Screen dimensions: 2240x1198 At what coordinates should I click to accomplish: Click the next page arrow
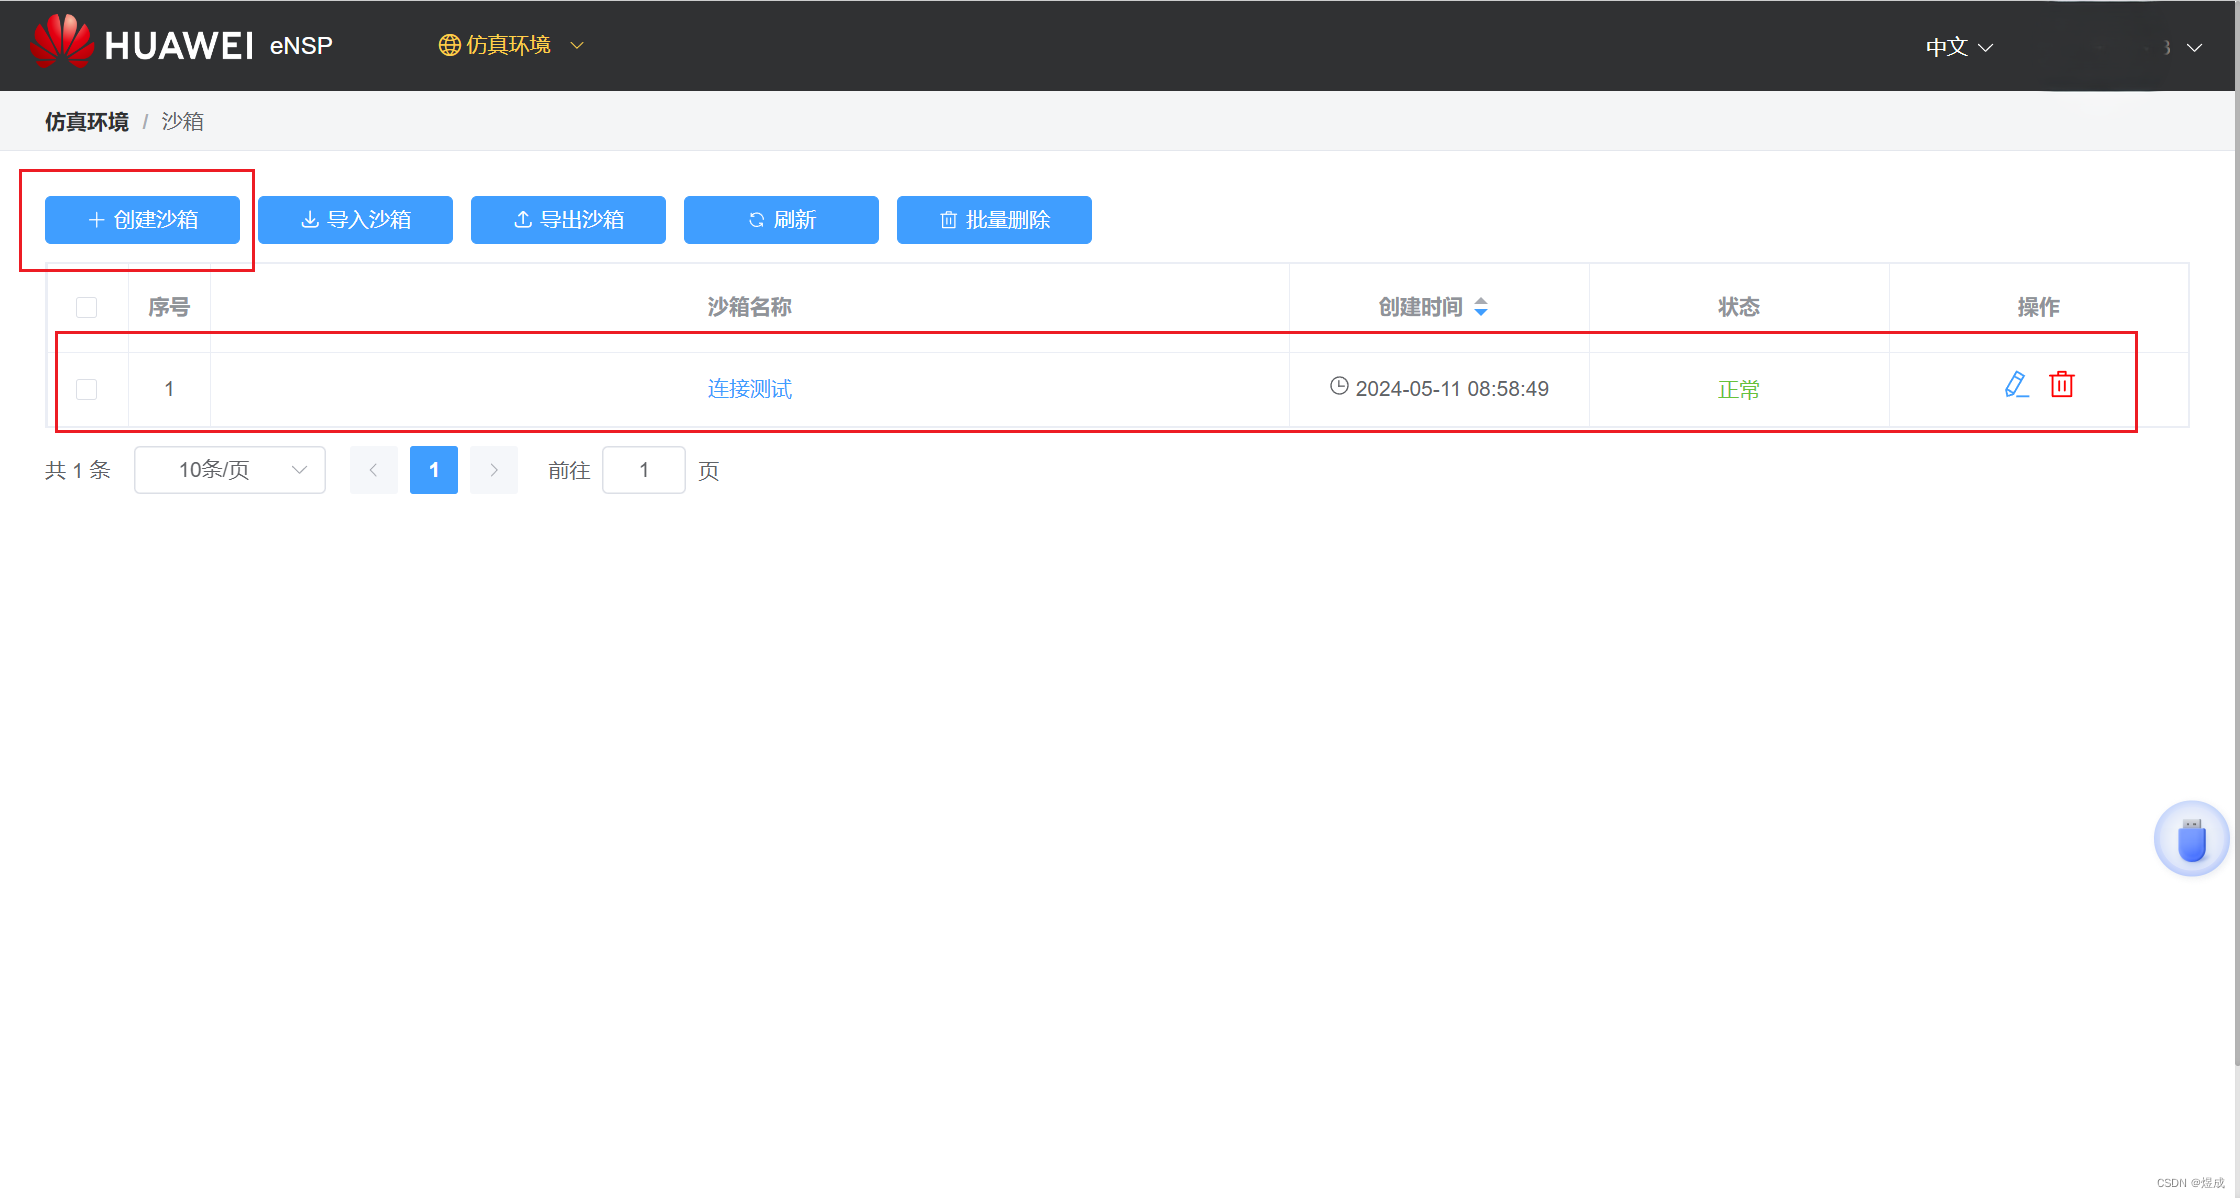(x=494, y=470)
